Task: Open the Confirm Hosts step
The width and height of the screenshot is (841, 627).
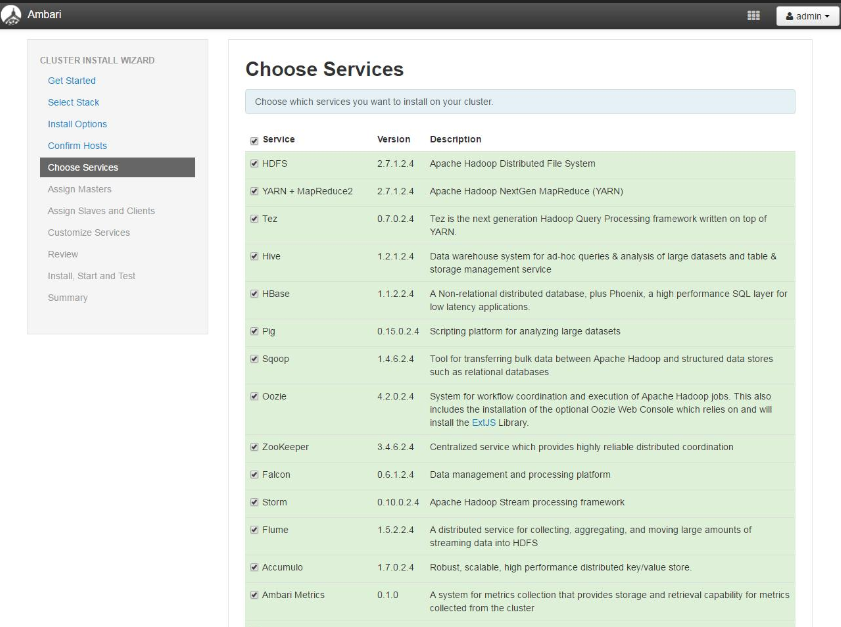Action: pyautogui.click(x=77, y=145)
